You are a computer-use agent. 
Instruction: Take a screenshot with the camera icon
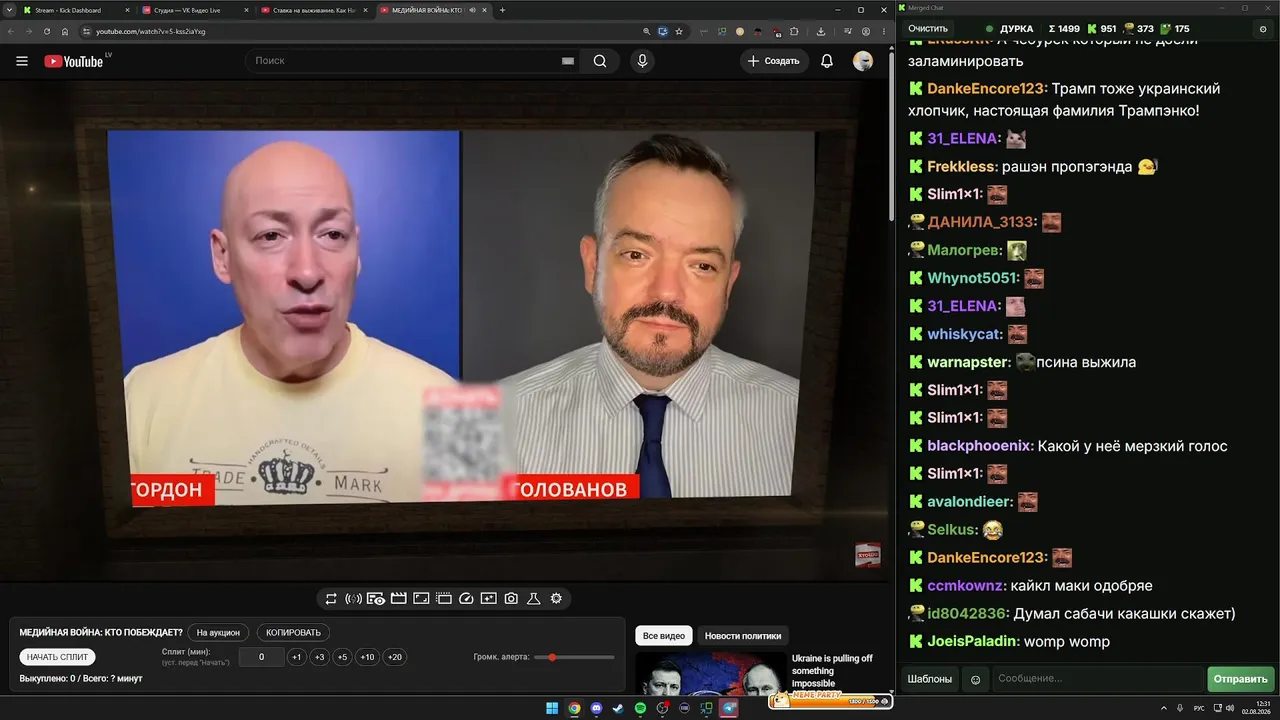click(511, 598)
